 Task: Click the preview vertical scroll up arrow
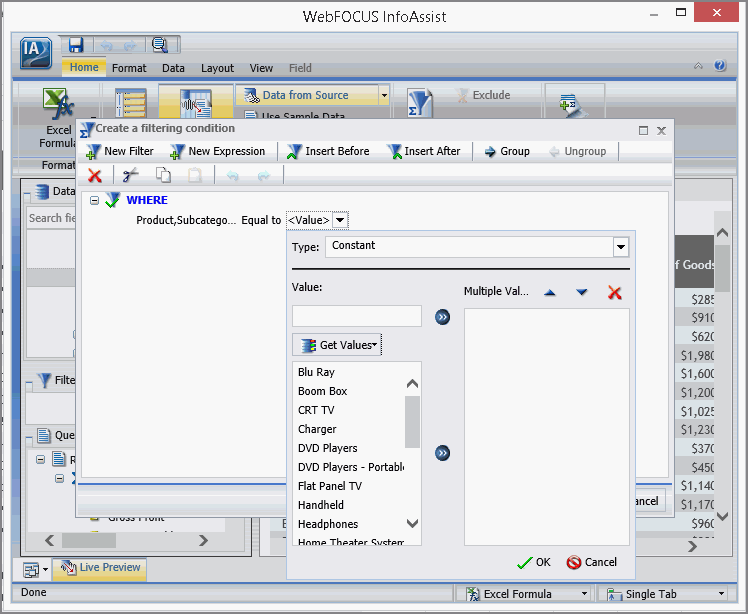tap(722, 233)
